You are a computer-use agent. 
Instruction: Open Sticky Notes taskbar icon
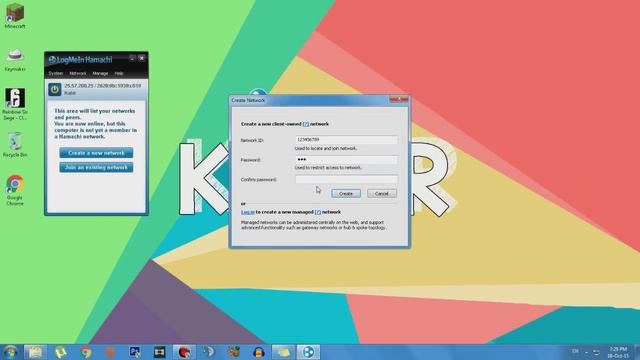[283, 352]
